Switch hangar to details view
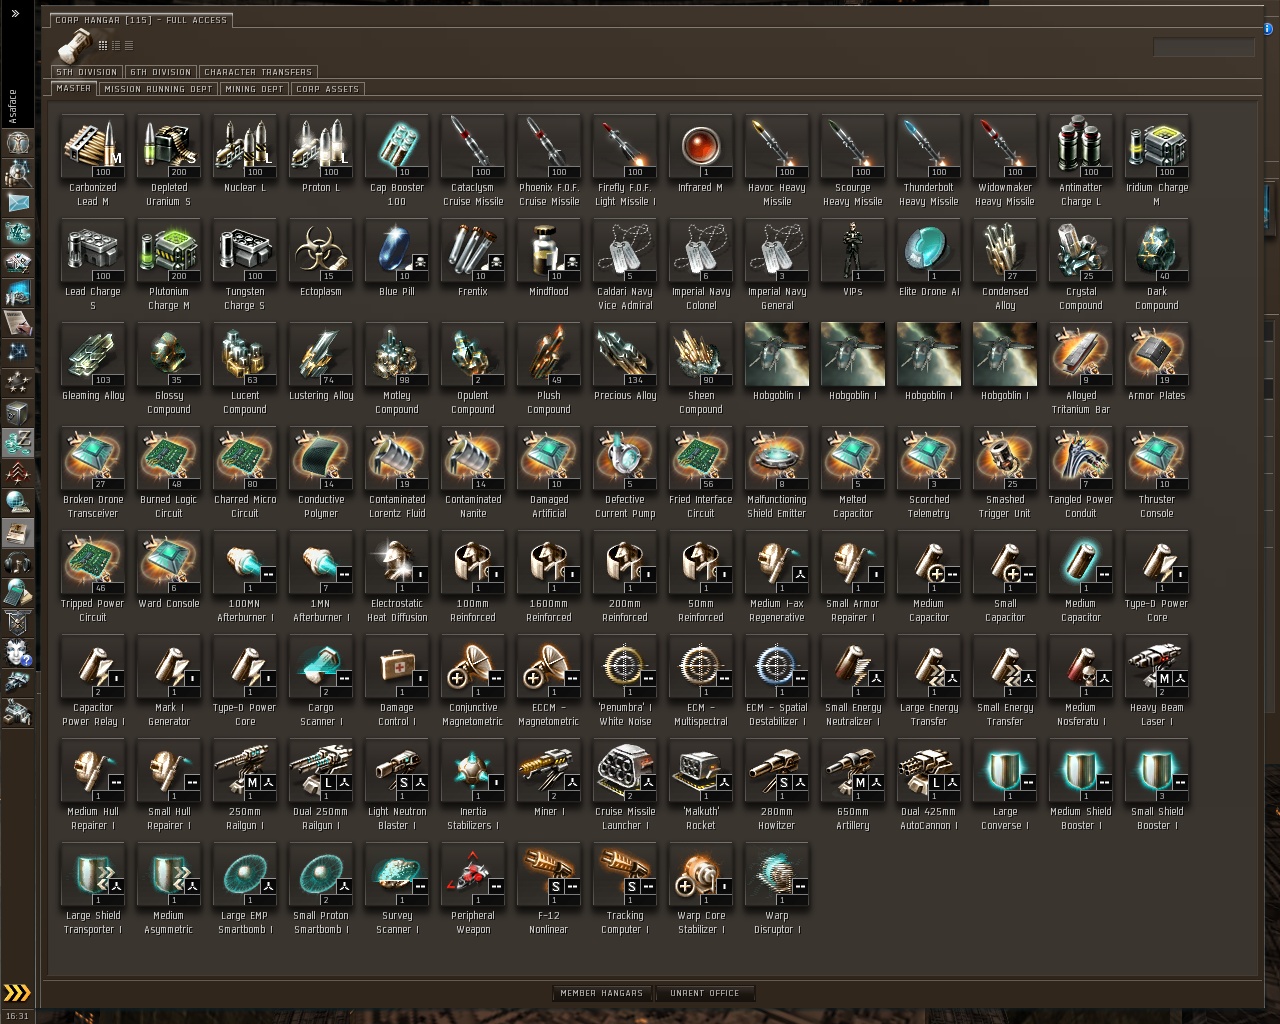 point(115,45)
